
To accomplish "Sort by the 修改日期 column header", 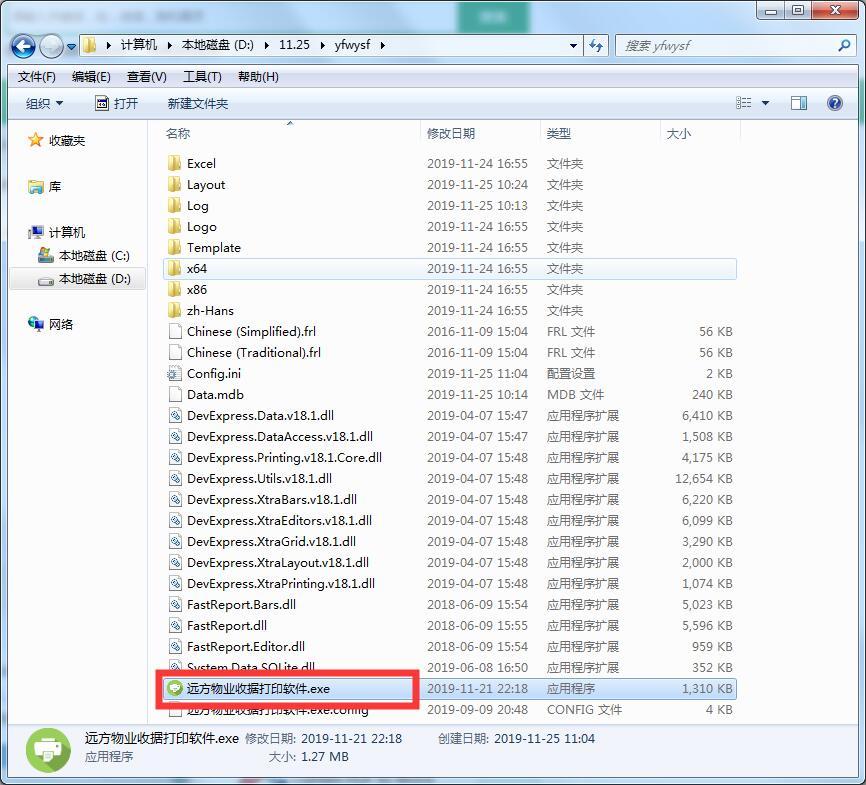I will [451, 133].
